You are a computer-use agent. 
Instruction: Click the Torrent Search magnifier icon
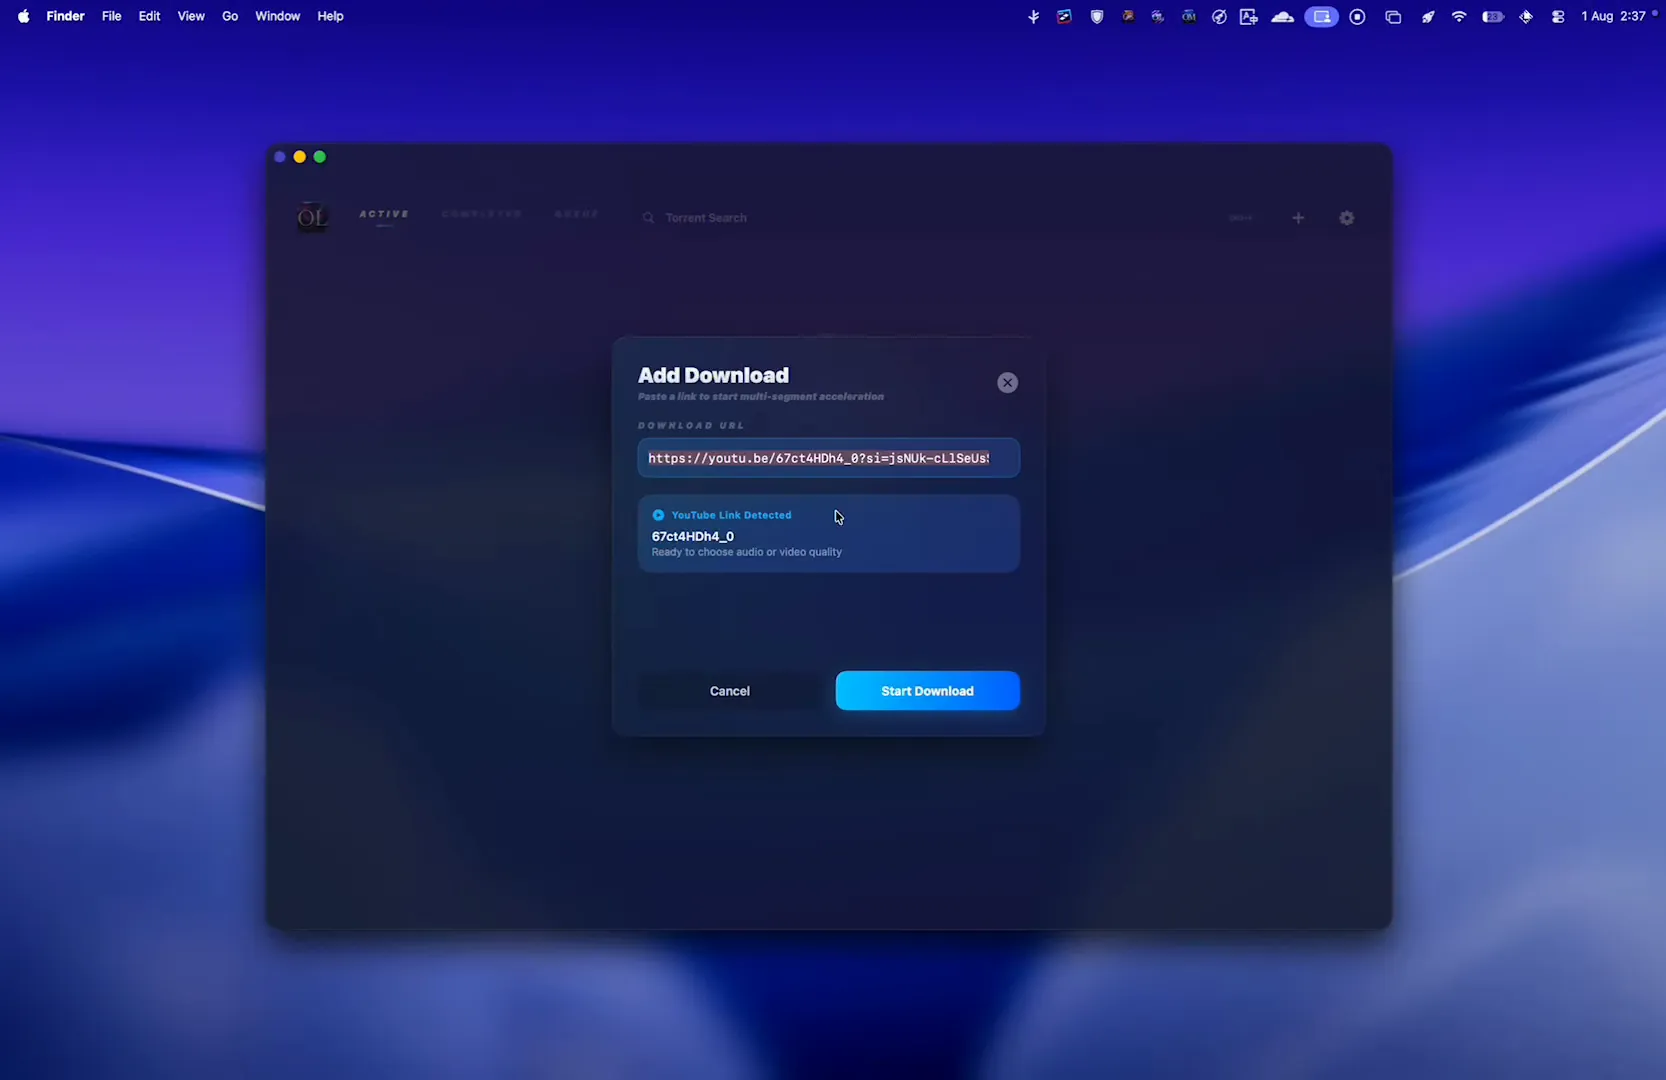tap(648, 218)
